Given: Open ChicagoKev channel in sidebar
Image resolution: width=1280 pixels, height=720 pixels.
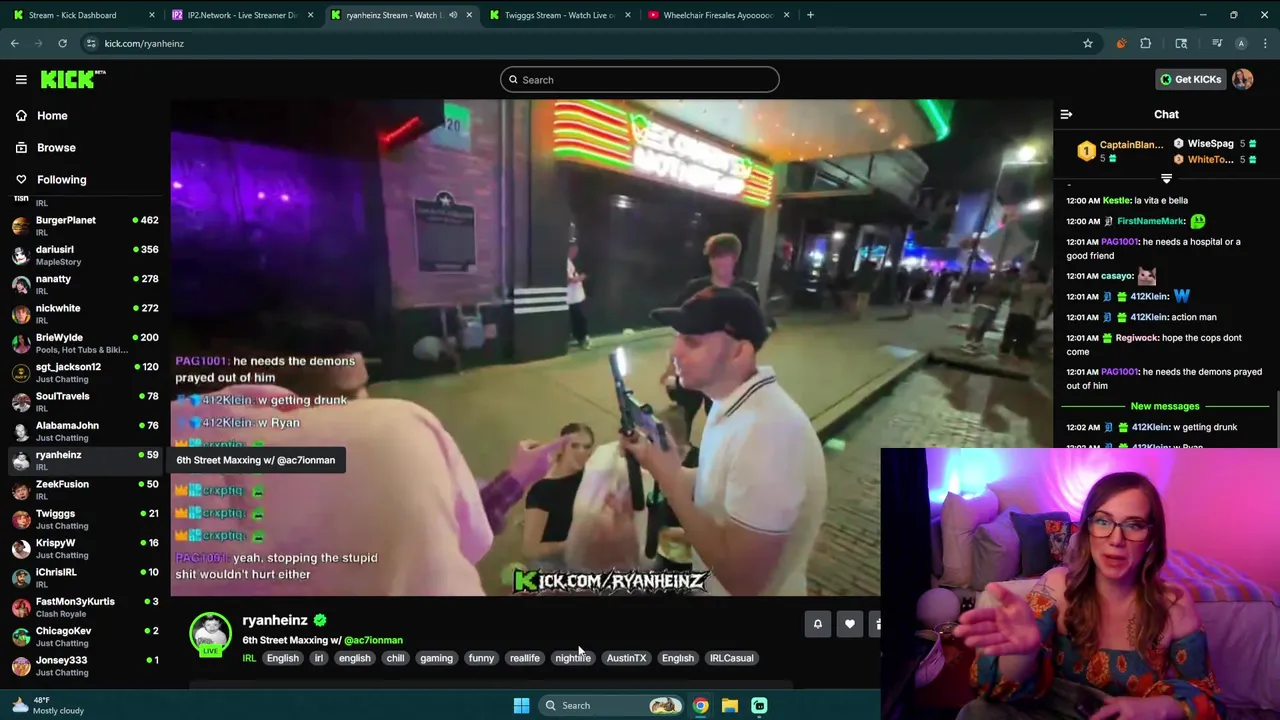Looking at the screenshot, I should coord(84,636).
